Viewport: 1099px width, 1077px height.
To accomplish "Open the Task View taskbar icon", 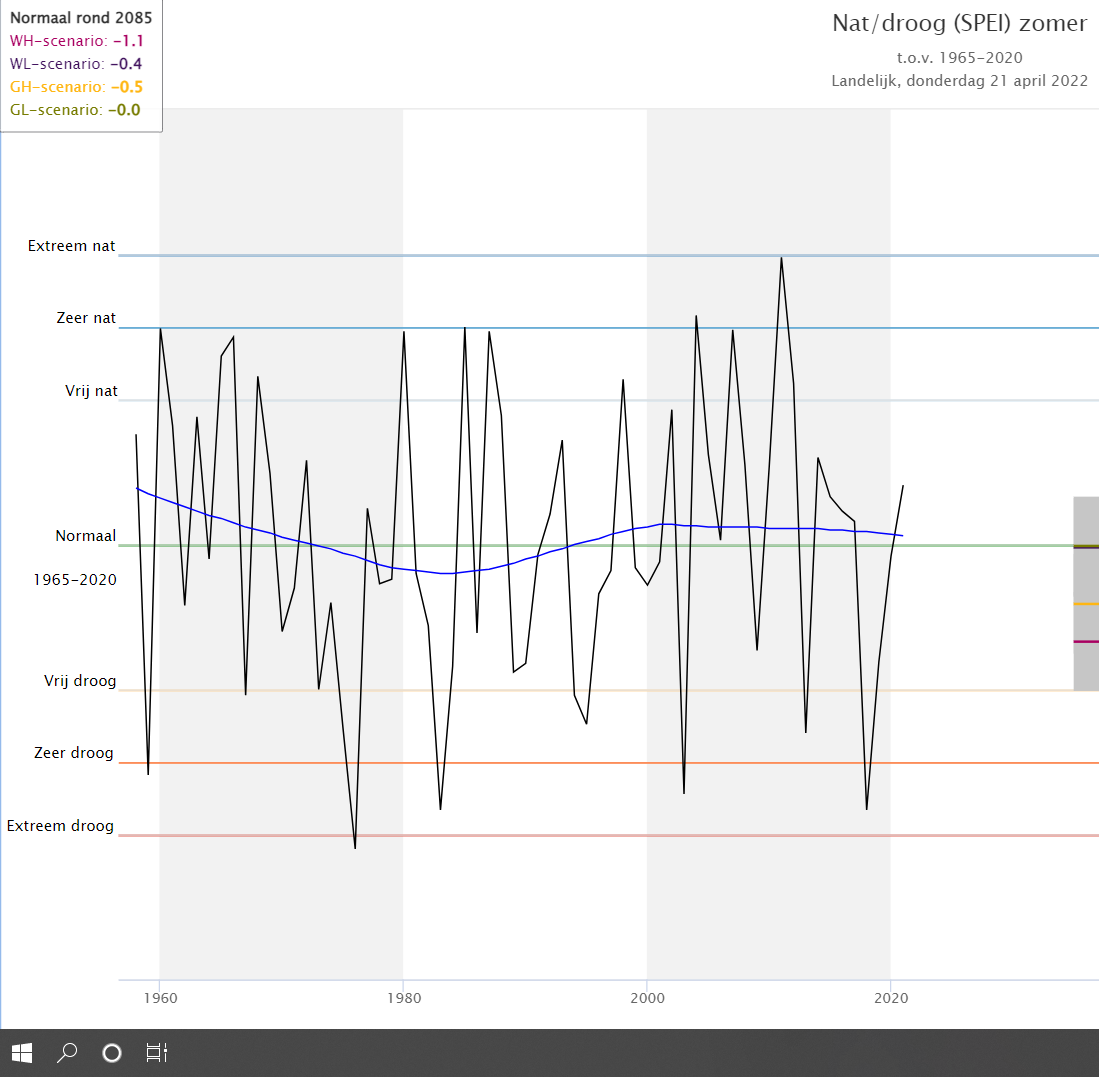I will tap(156, 1052).
